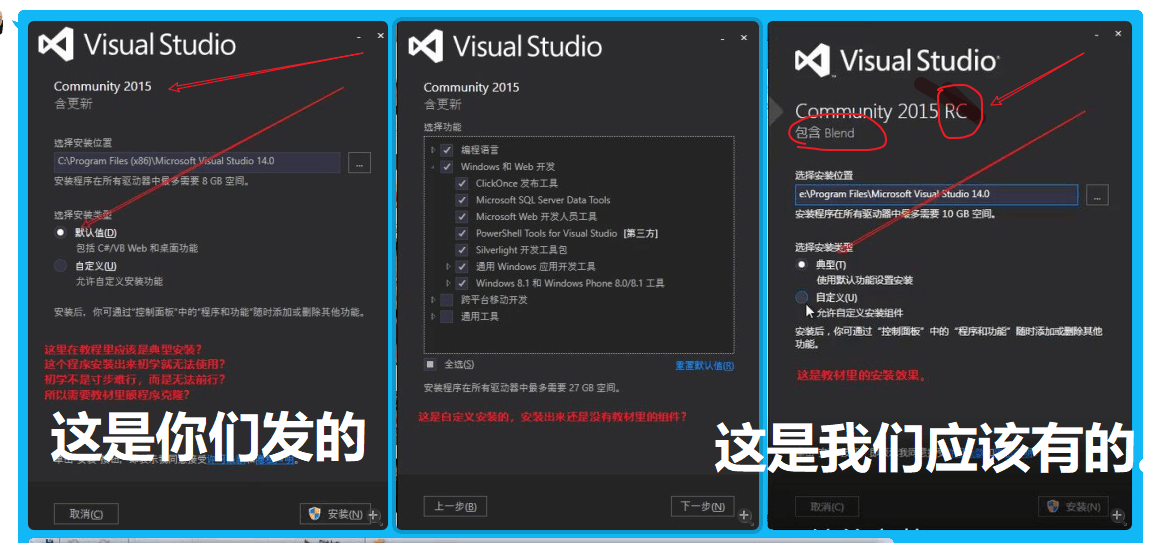Click 'Community 2015 RC' title text
The height and width of the screenshot is (543, 1151).
click(882, 112)
